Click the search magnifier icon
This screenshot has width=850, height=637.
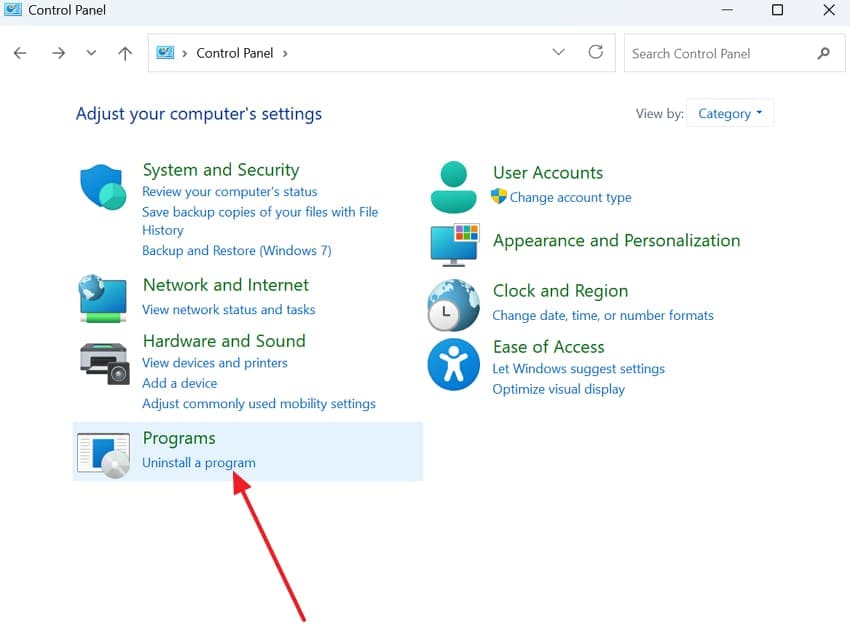823,53
